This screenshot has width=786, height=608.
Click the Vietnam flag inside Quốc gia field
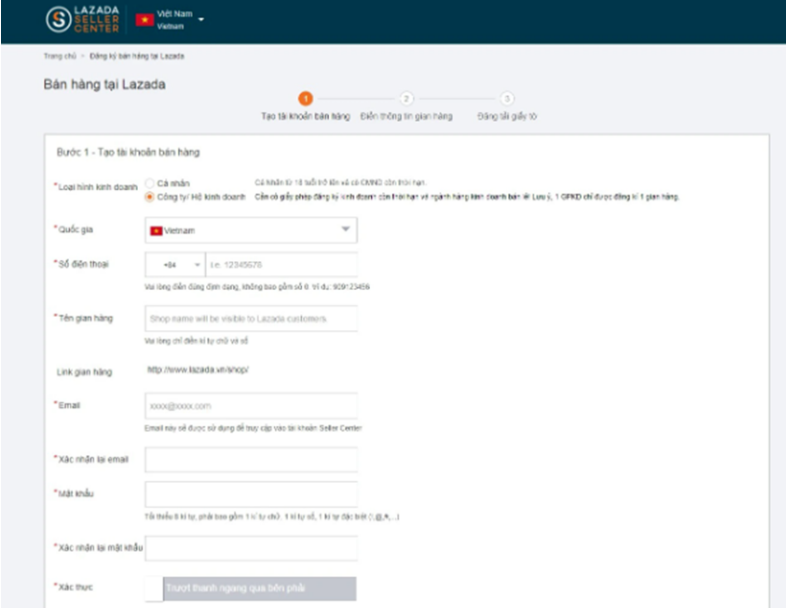coord(156,231)
